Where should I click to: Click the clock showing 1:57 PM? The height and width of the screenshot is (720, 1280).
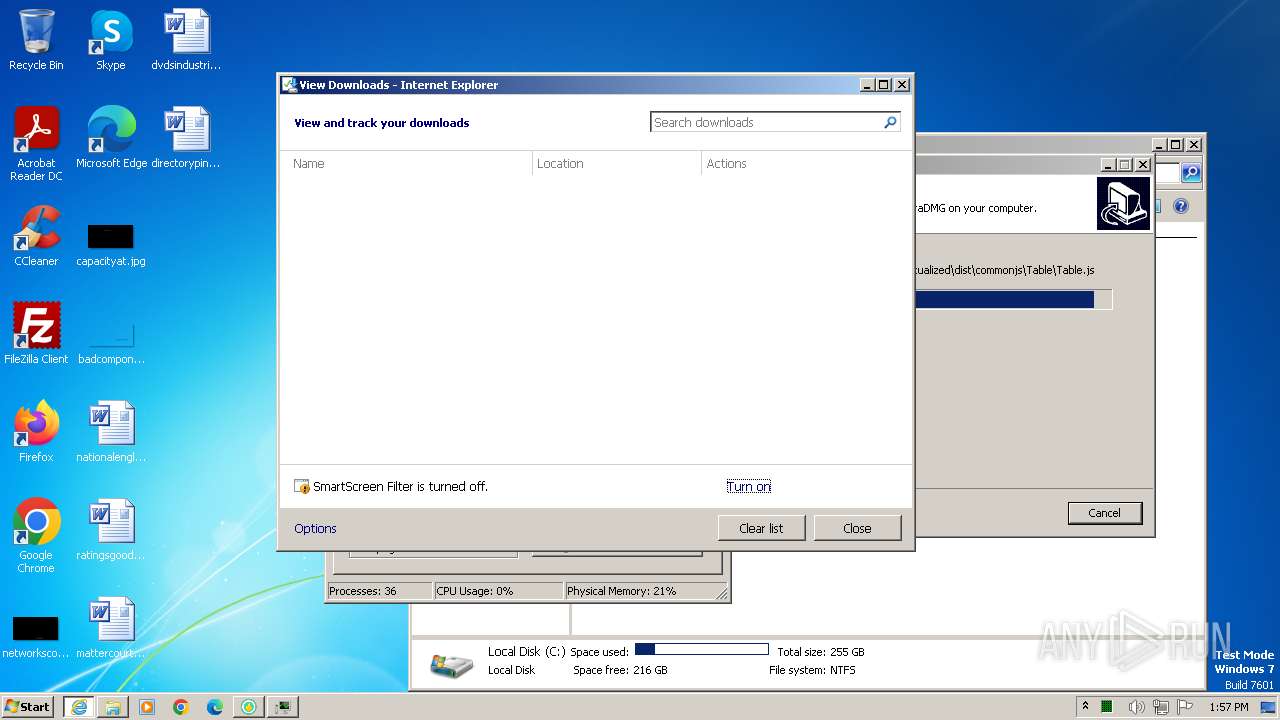click(1228, 707)
